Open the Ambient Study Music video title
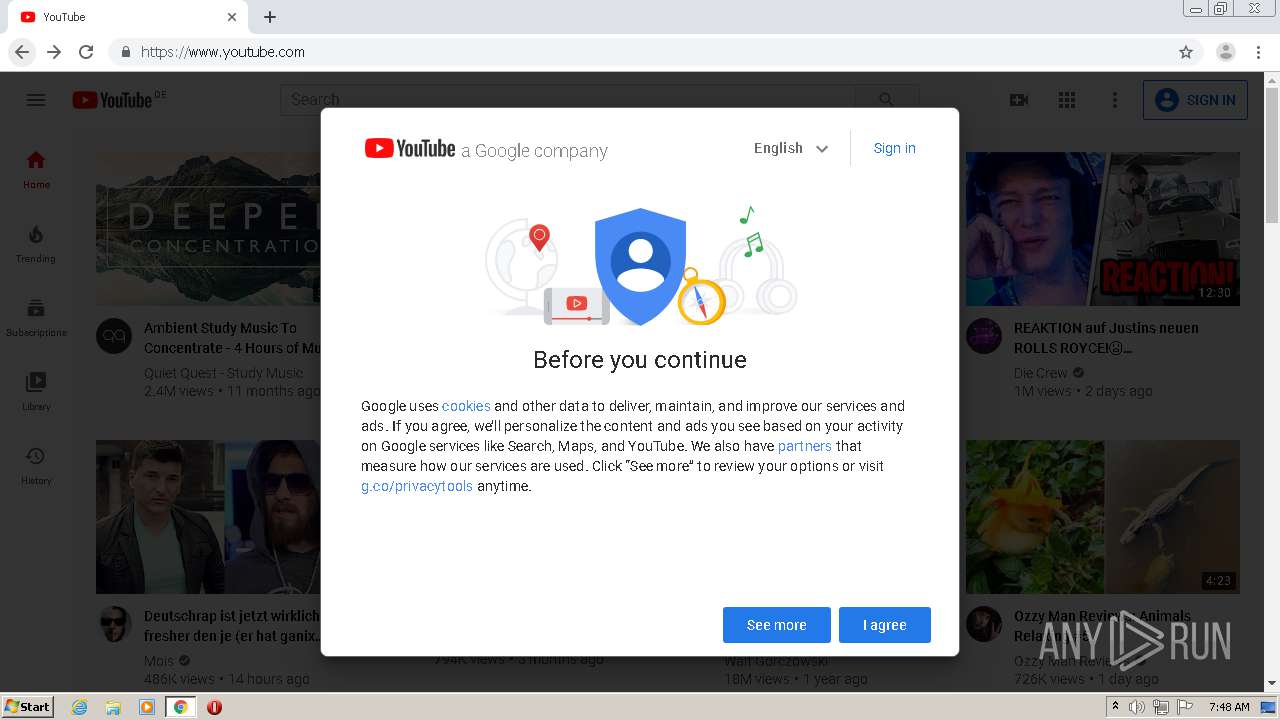 (232, 338)
